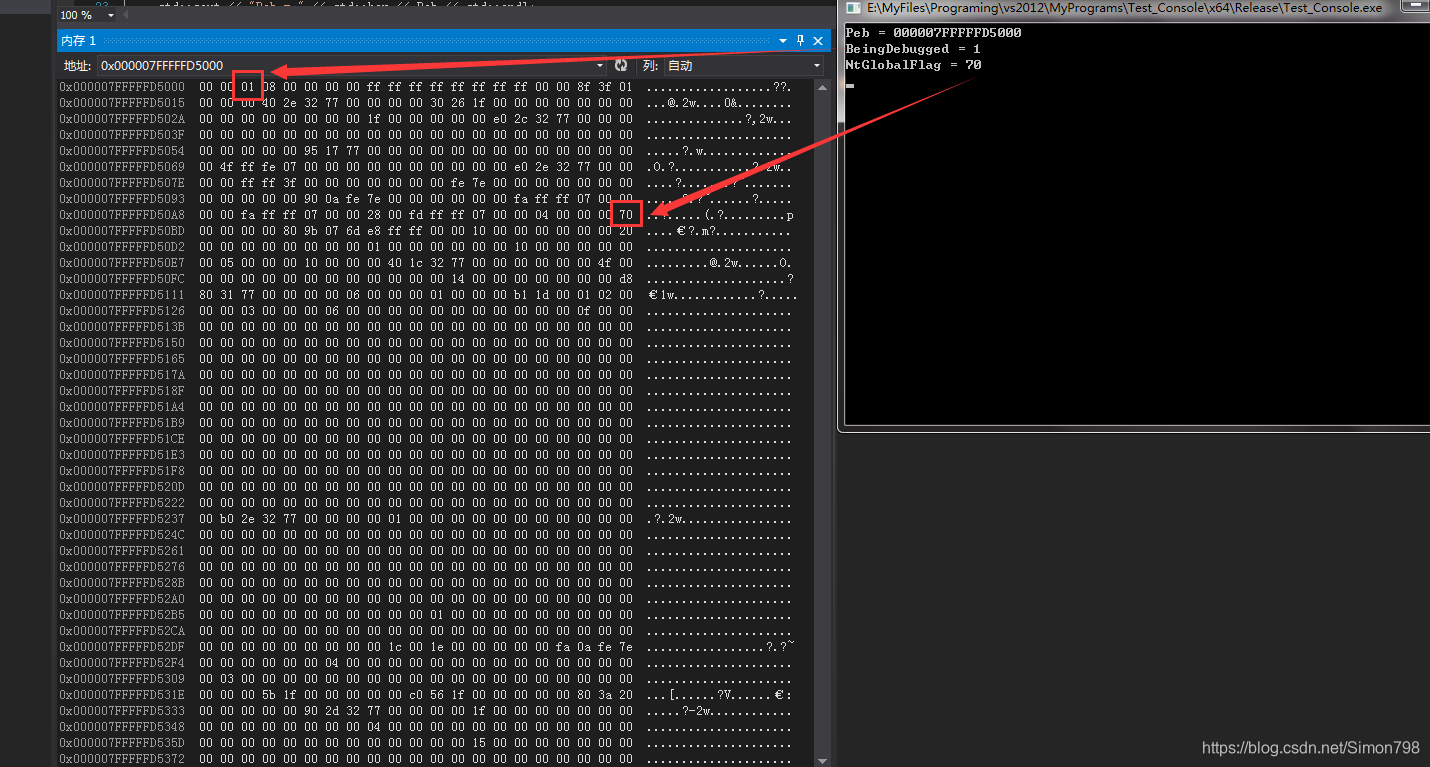Click the Test_Console.exe window system icon

click(852, 8)
